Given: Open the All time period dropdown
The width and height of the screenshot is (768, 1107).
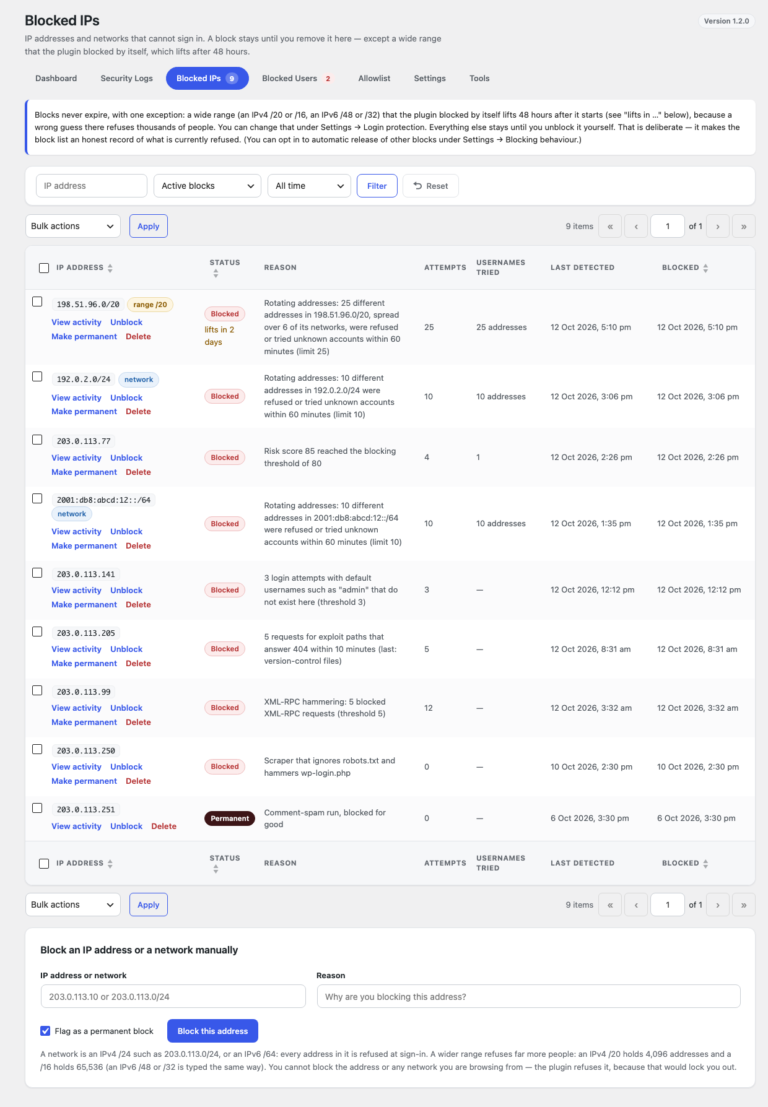Looking at the screenshot, I should [x=309, y=186].
